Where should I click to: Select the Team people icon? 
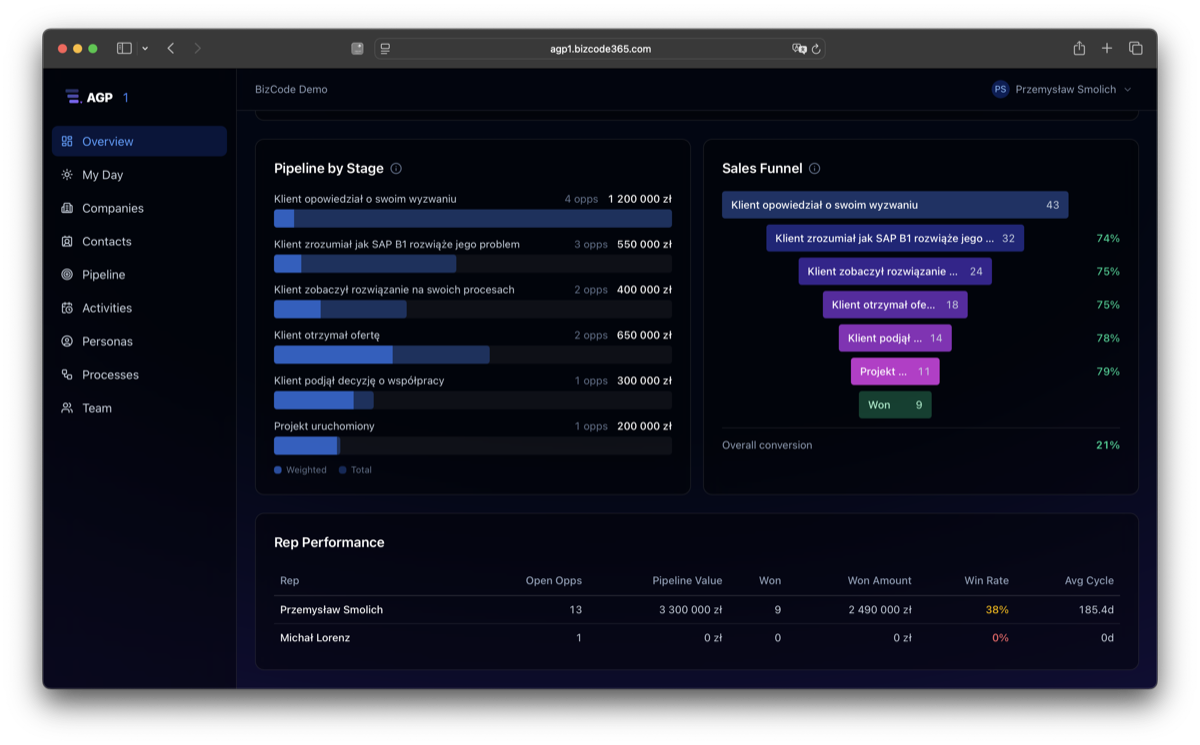[x=66, y=407]
